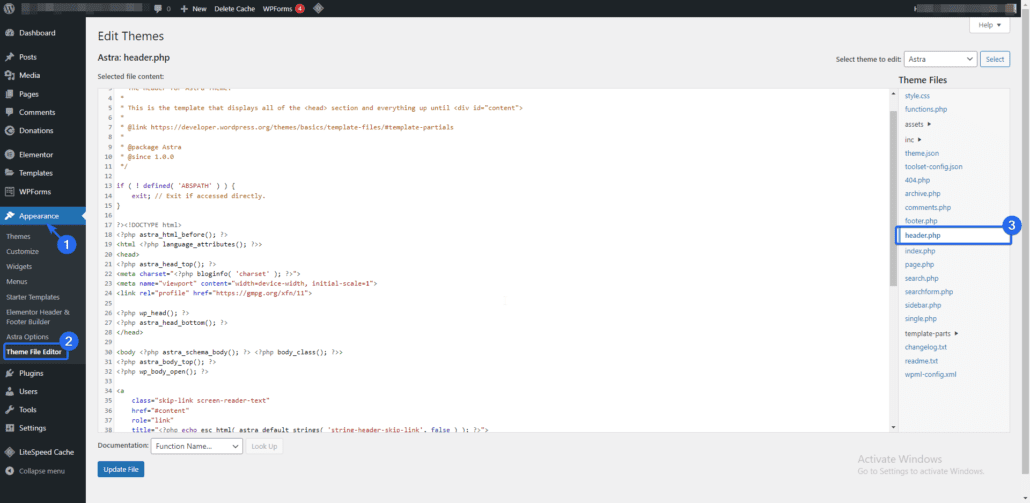1030x503 pixels.
Task: Click into code line 26 wp_head()
Action: (x=152, y=314)
